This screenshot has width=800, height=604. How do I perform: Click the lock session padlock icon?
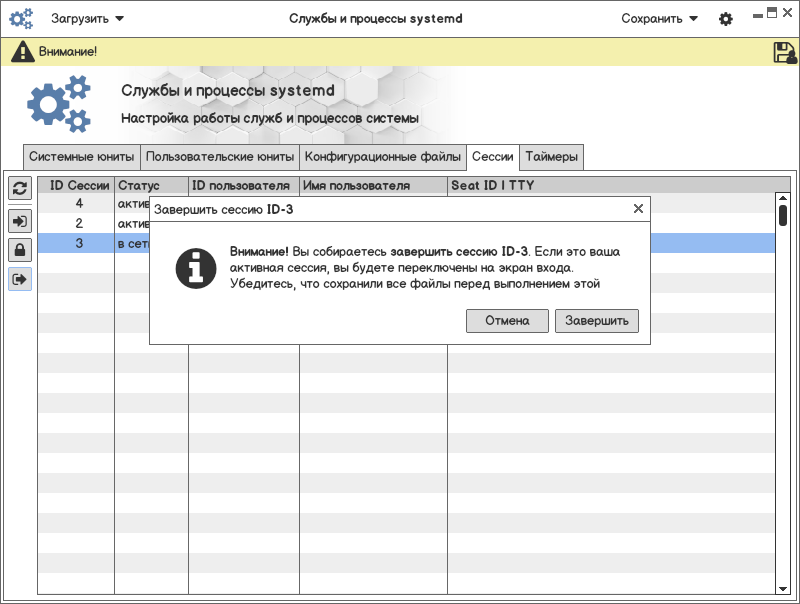[x=19, y=249]
